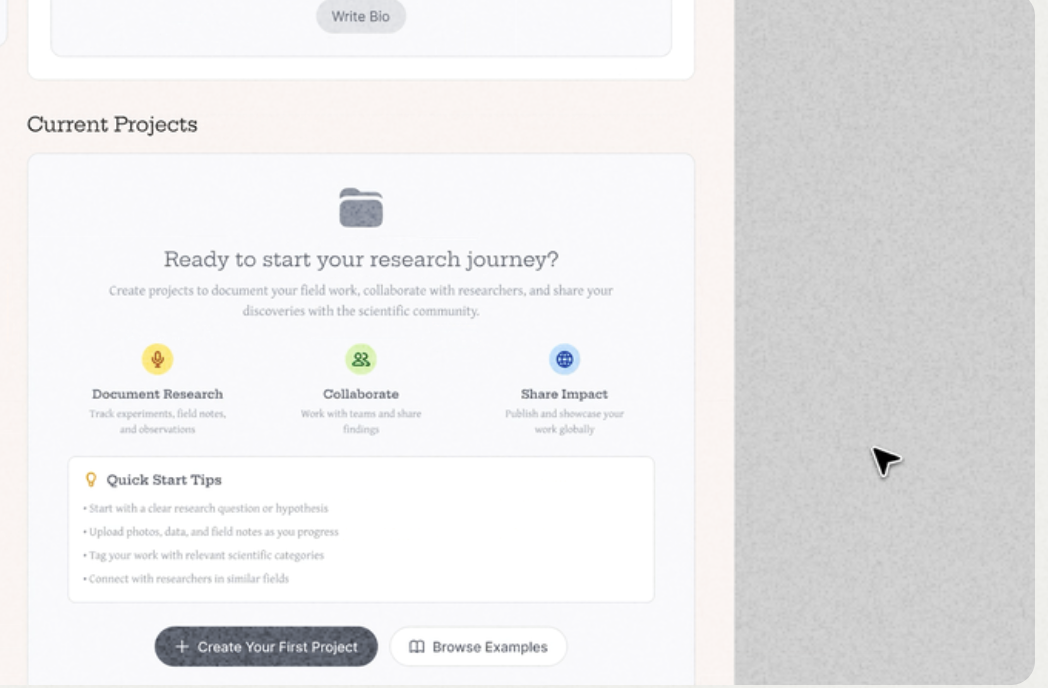Click the yellow microphone Document Research icon
This screenshot has height=688, width=1048.
tap(157, 359)
